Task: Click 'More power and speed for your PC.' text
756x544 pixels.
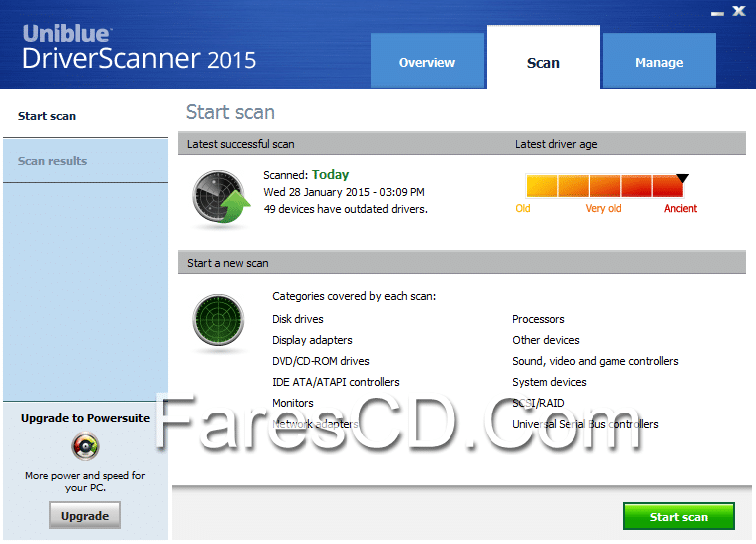Action: [x=85, y=481]
